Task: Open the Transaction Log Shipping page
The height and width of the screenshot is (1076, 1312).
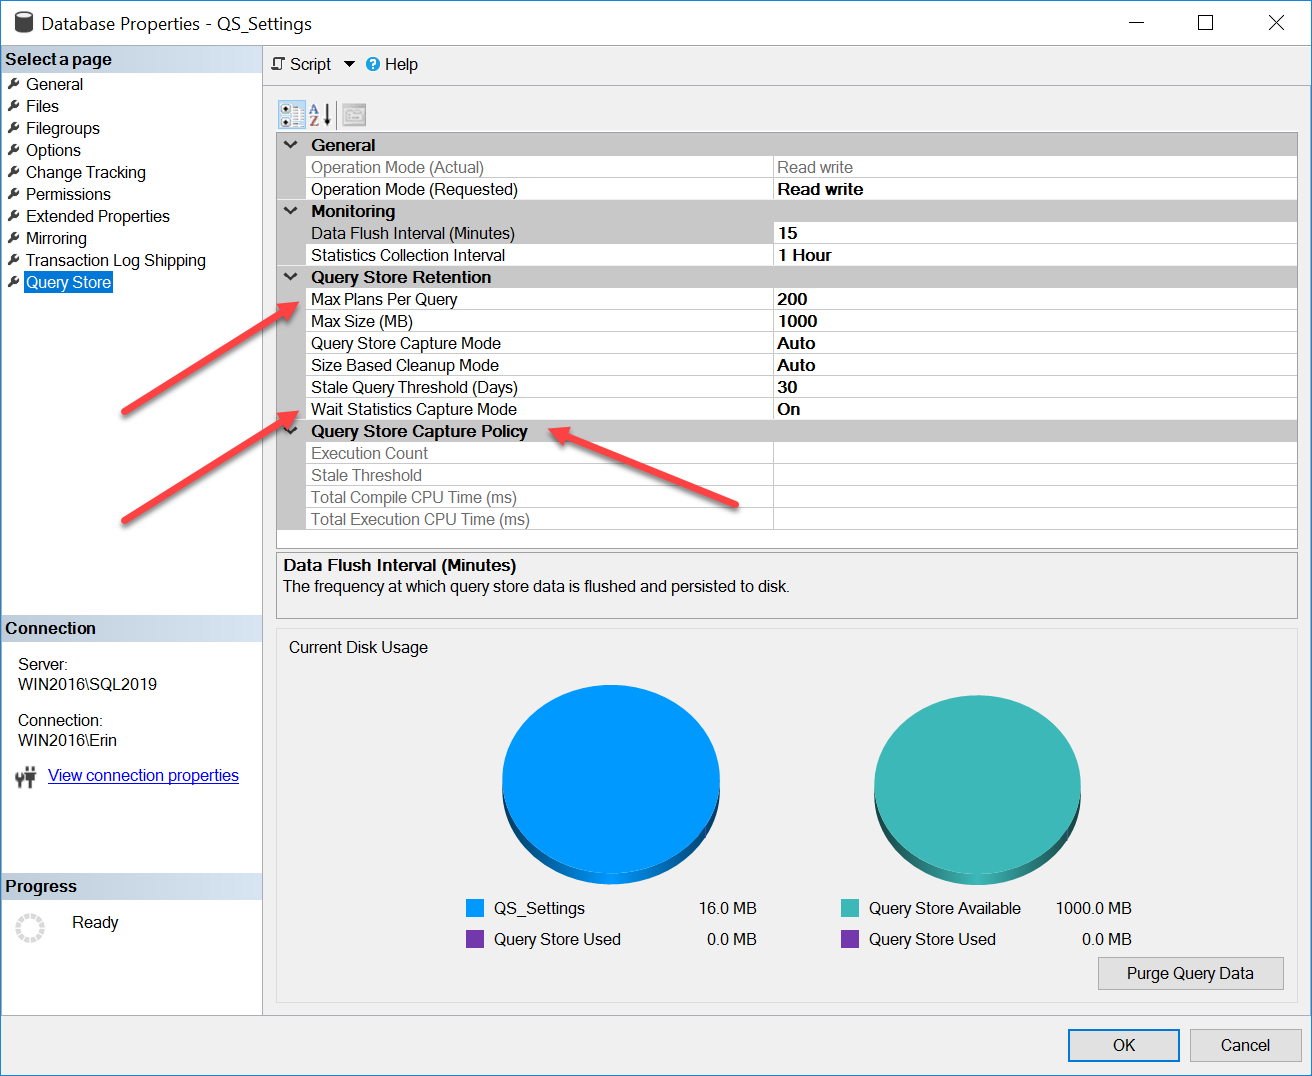Action: pyautogui.click(x=116, y=260)
